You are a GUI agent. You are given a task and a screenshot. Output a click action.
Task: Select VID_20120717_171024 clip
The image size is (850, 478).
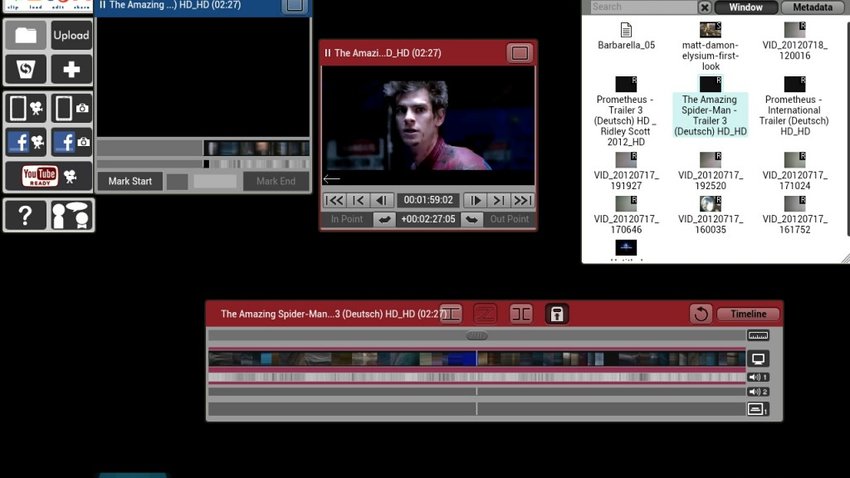[795, 172]
